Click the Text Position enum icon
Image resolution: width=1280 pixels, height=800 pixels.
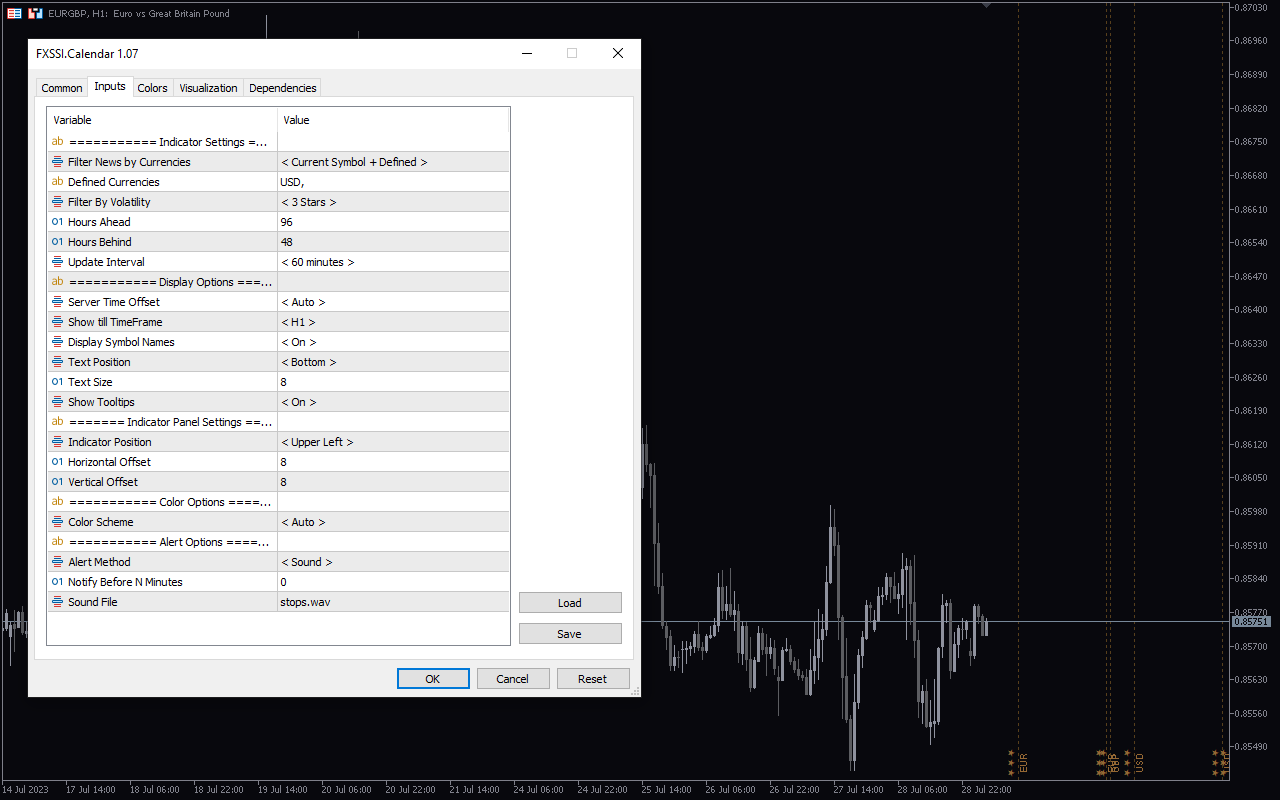[x=57, y=362]
